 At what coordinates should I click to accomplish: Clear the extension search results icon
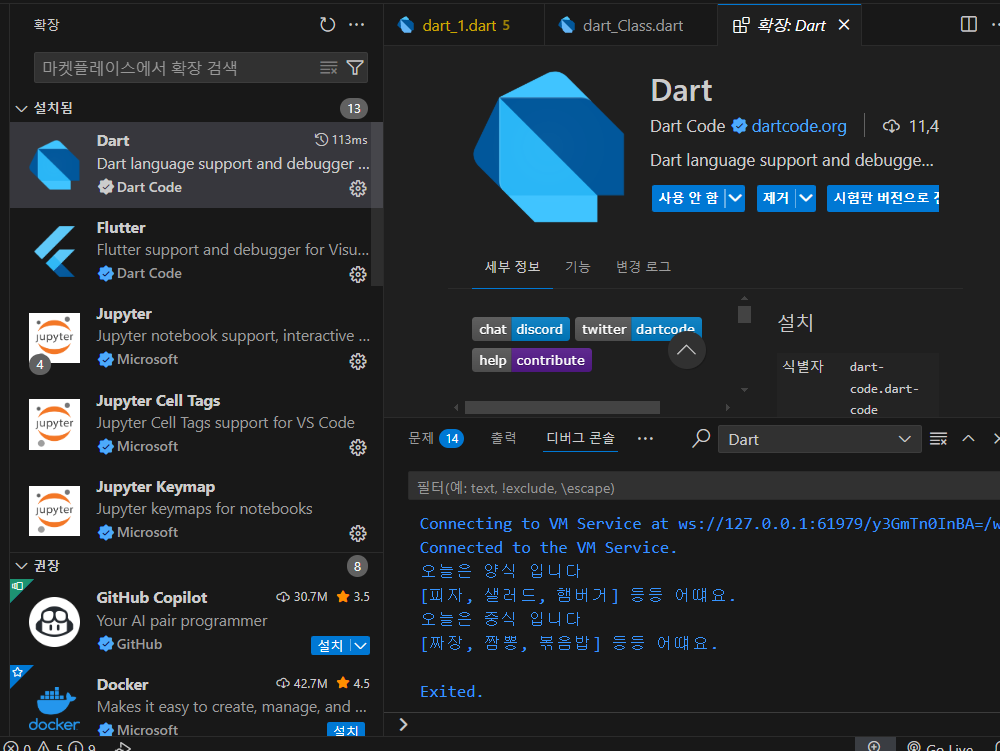328,68
